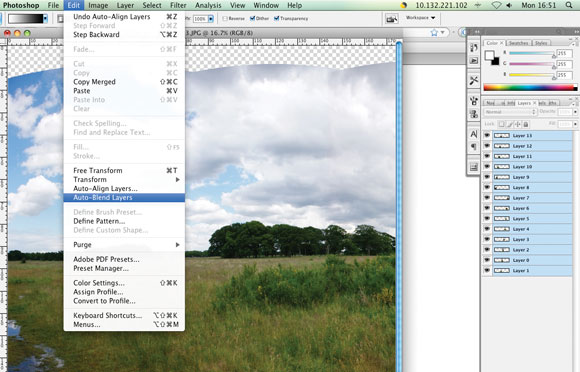Open the Workspace dropdown
The width and height of the screenshot is (580, 372).
[x=421, y=17]
